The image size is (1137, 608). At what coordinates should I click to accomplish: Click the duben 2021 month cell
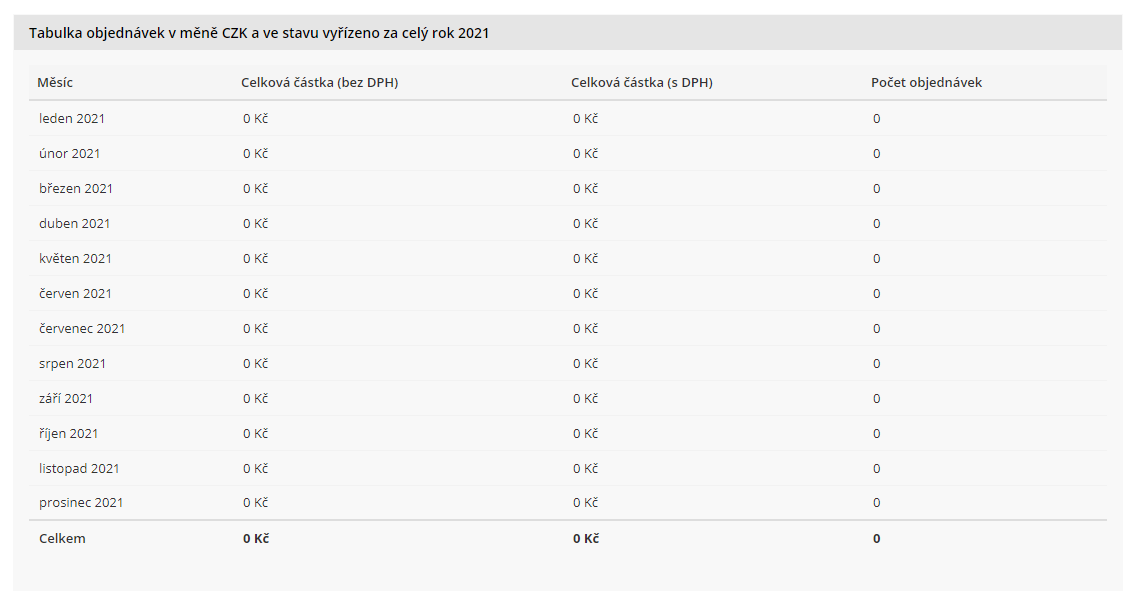pyautogui.click(x=75, y=224)
